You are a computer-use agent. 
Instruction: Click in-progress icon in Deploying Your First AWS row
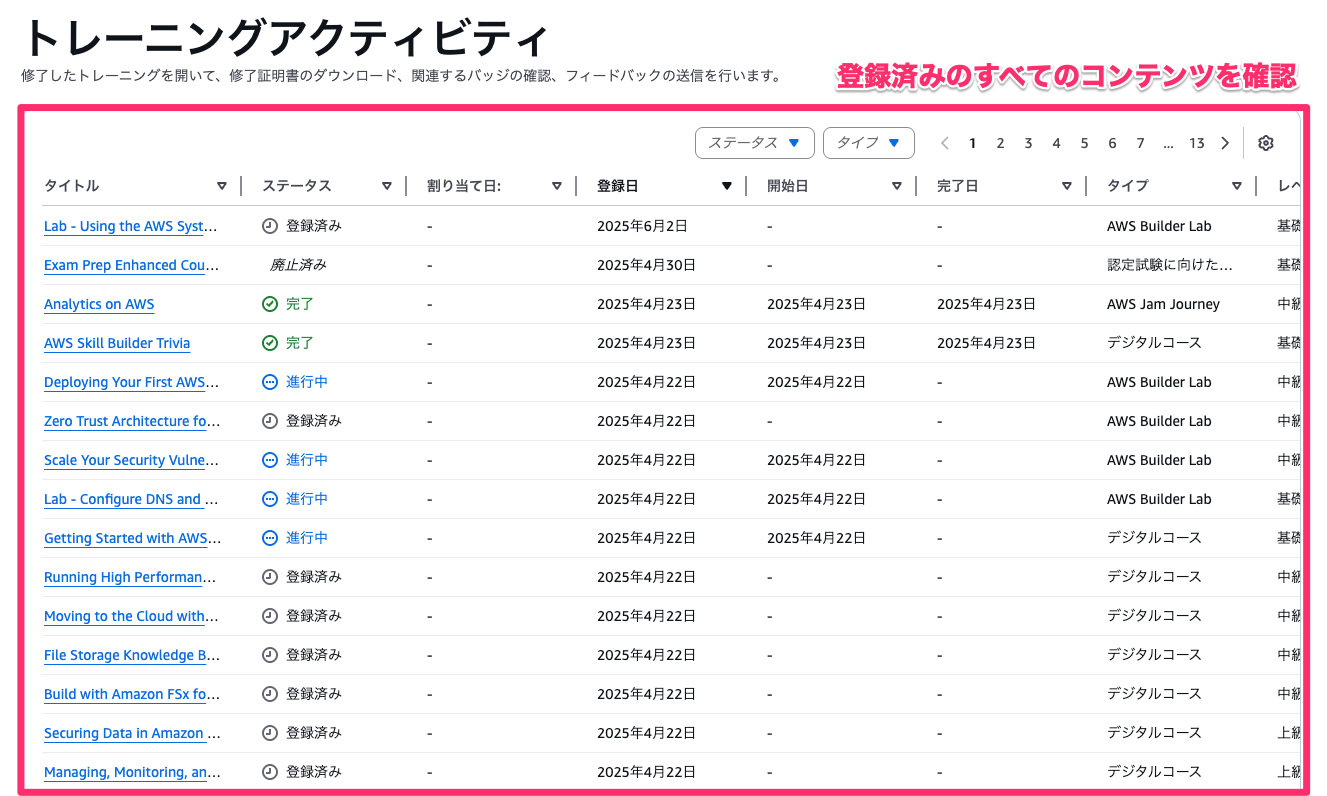[270, 382]
